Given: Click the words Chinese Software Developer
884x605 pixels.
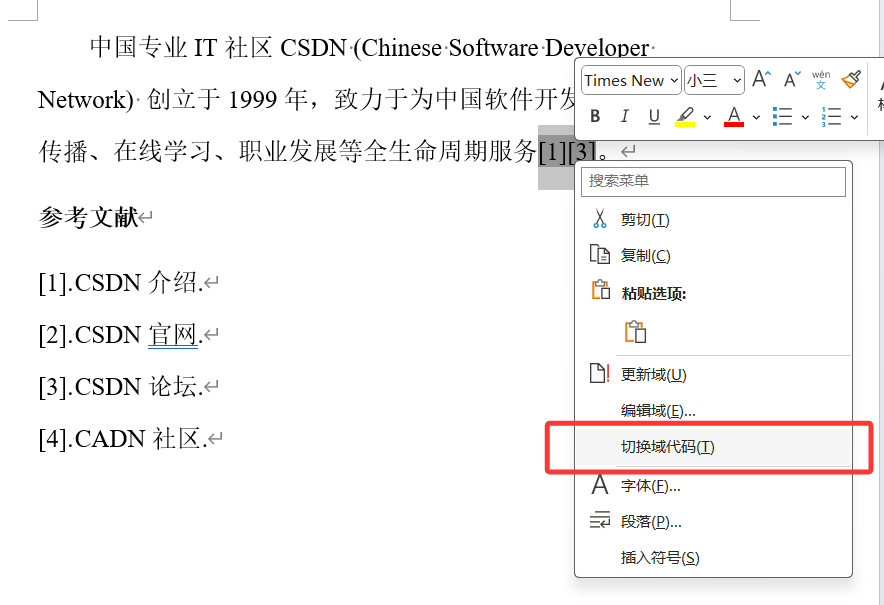Looking at the screenshot, I should (505, 48).
